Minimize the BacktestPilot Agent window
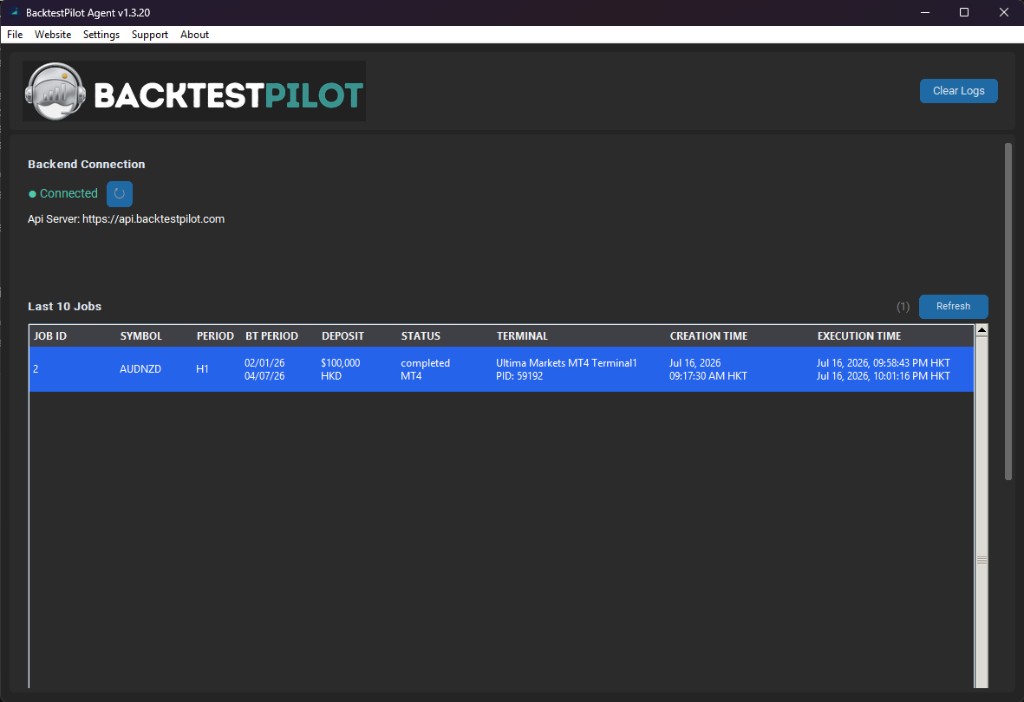The width and height of the screenshot is (1024, 702). click(925, 12)
